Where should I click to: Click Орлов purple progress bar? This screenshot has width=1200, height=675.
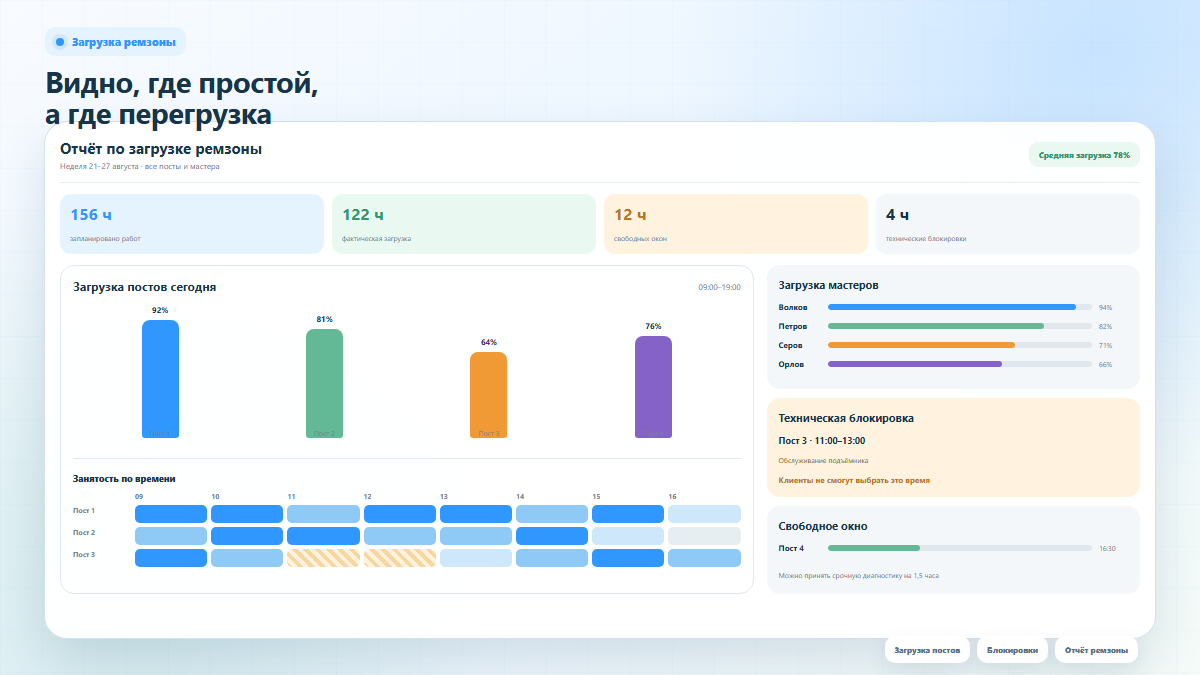[x=960, y=364]
